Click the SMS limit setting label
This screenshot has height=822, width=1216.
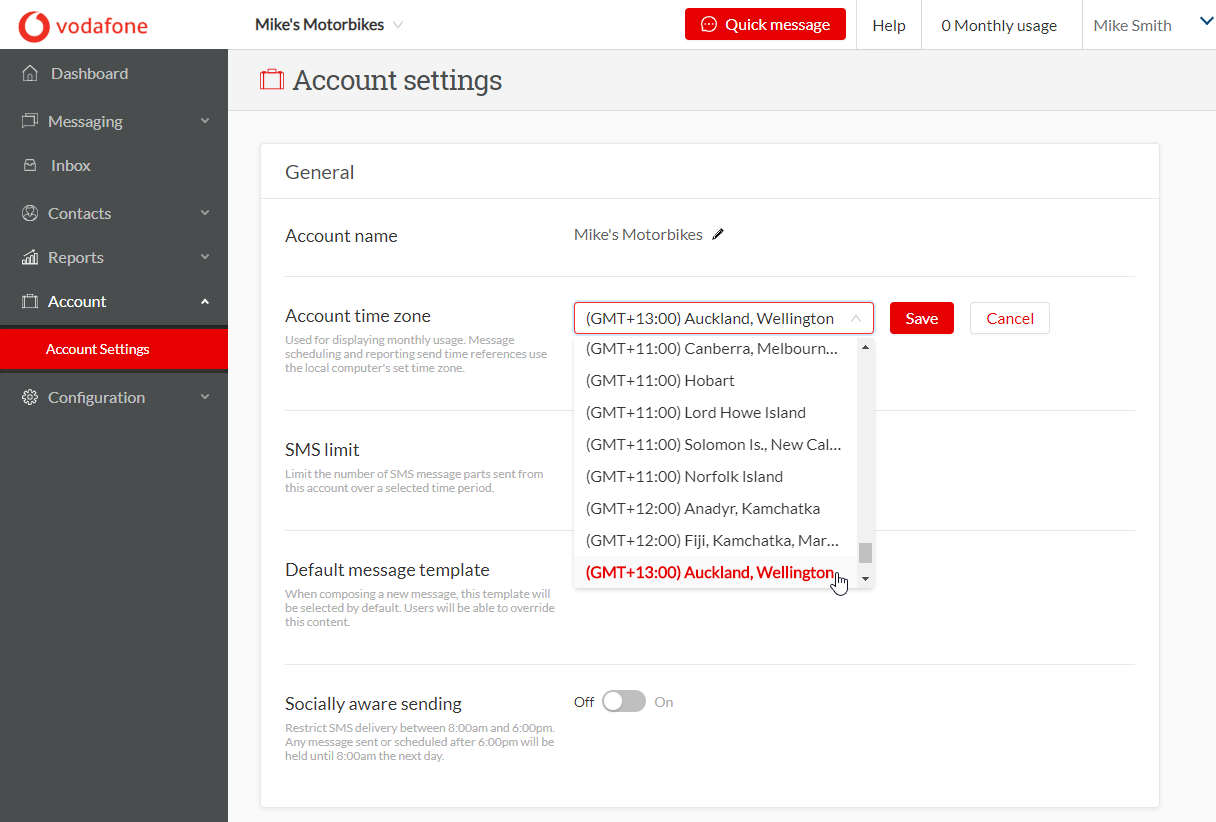322,449
